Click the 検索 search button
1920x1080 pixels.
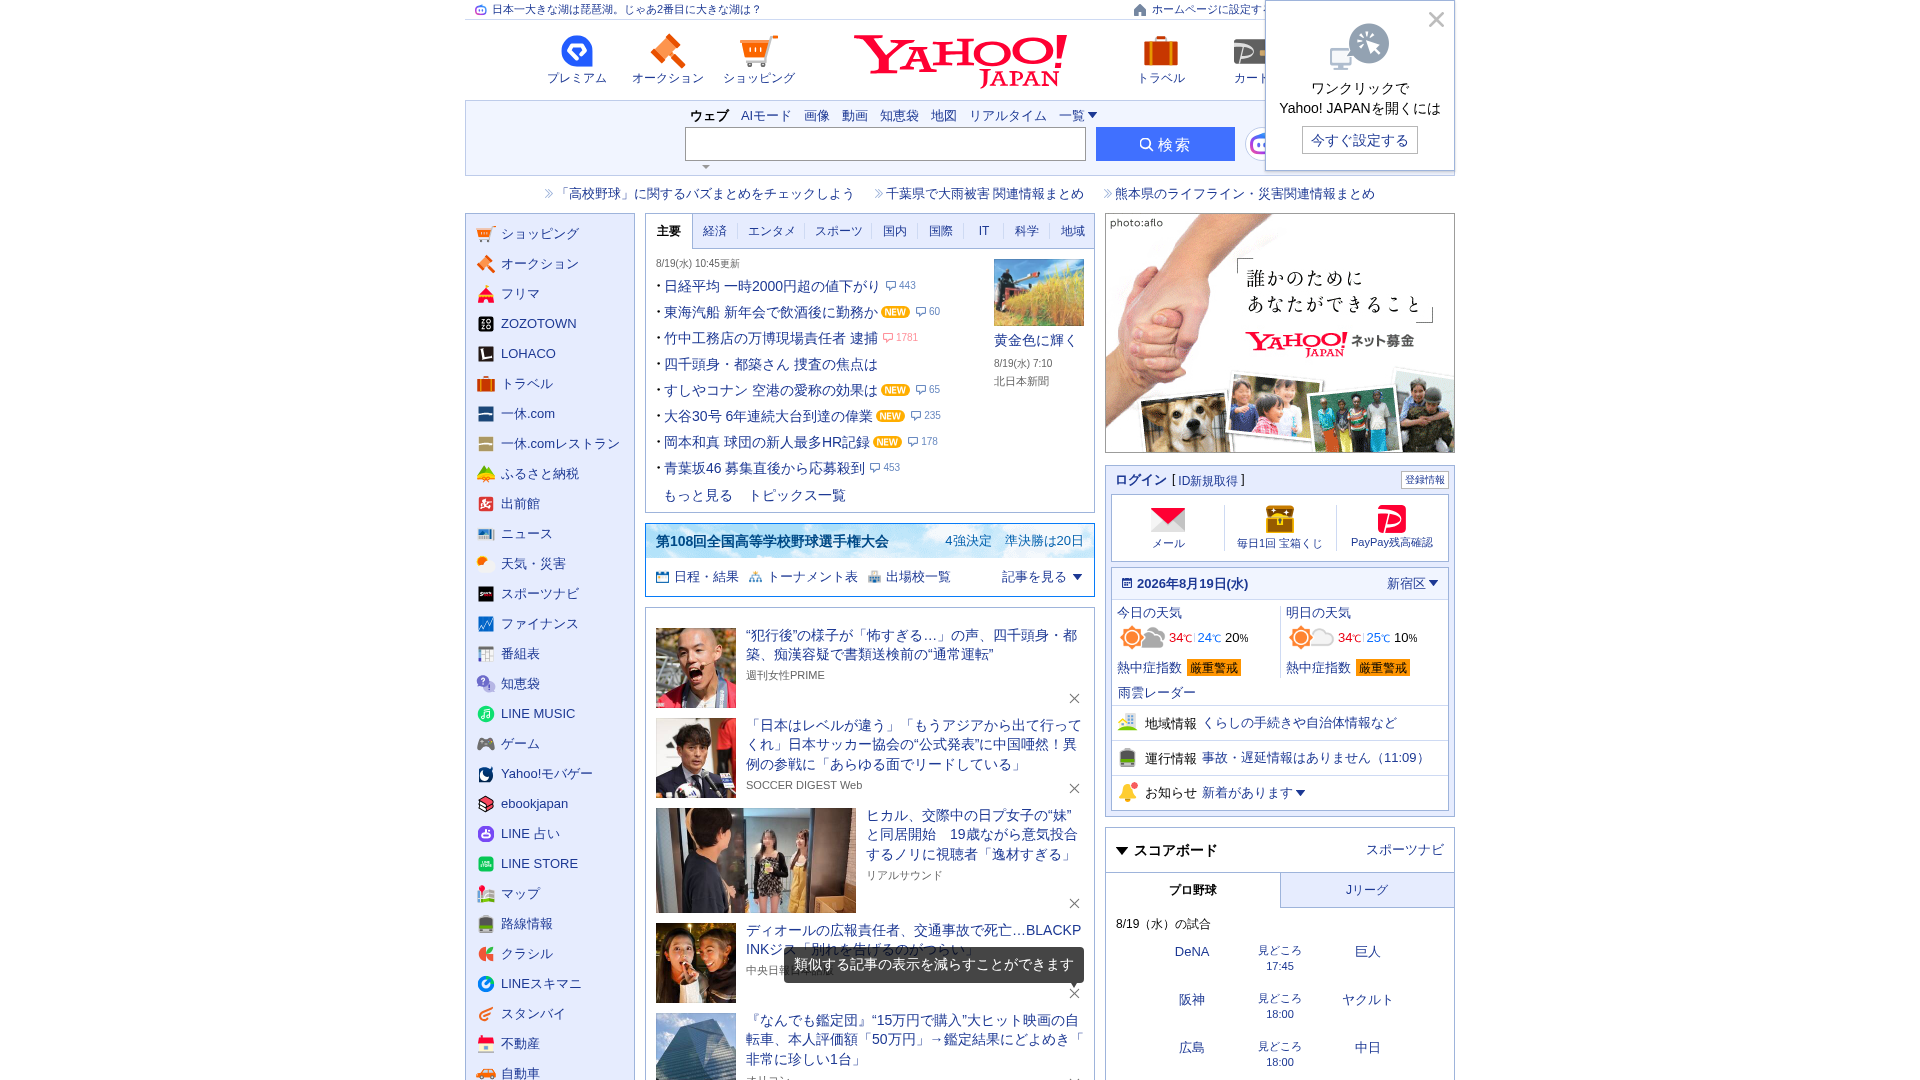(x=1165, y=144)
